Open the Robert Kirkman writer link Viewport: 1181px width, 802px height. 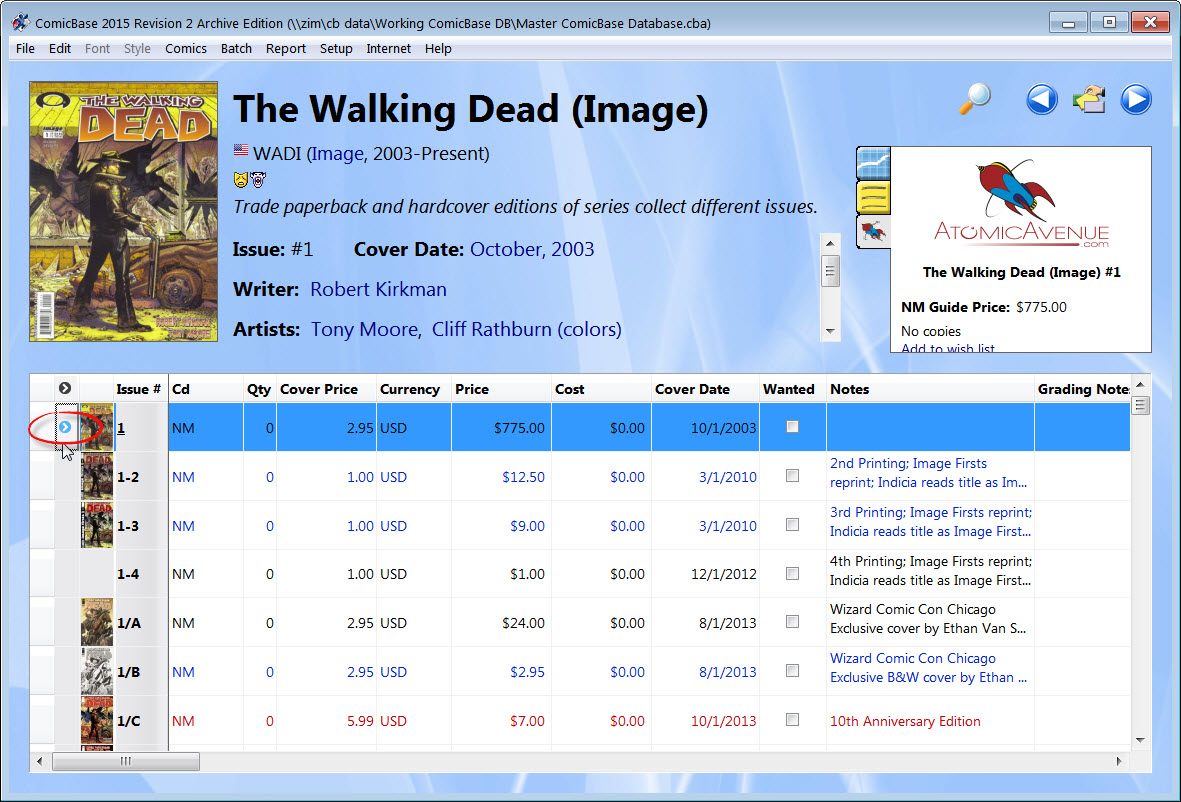tap(377, 289)
